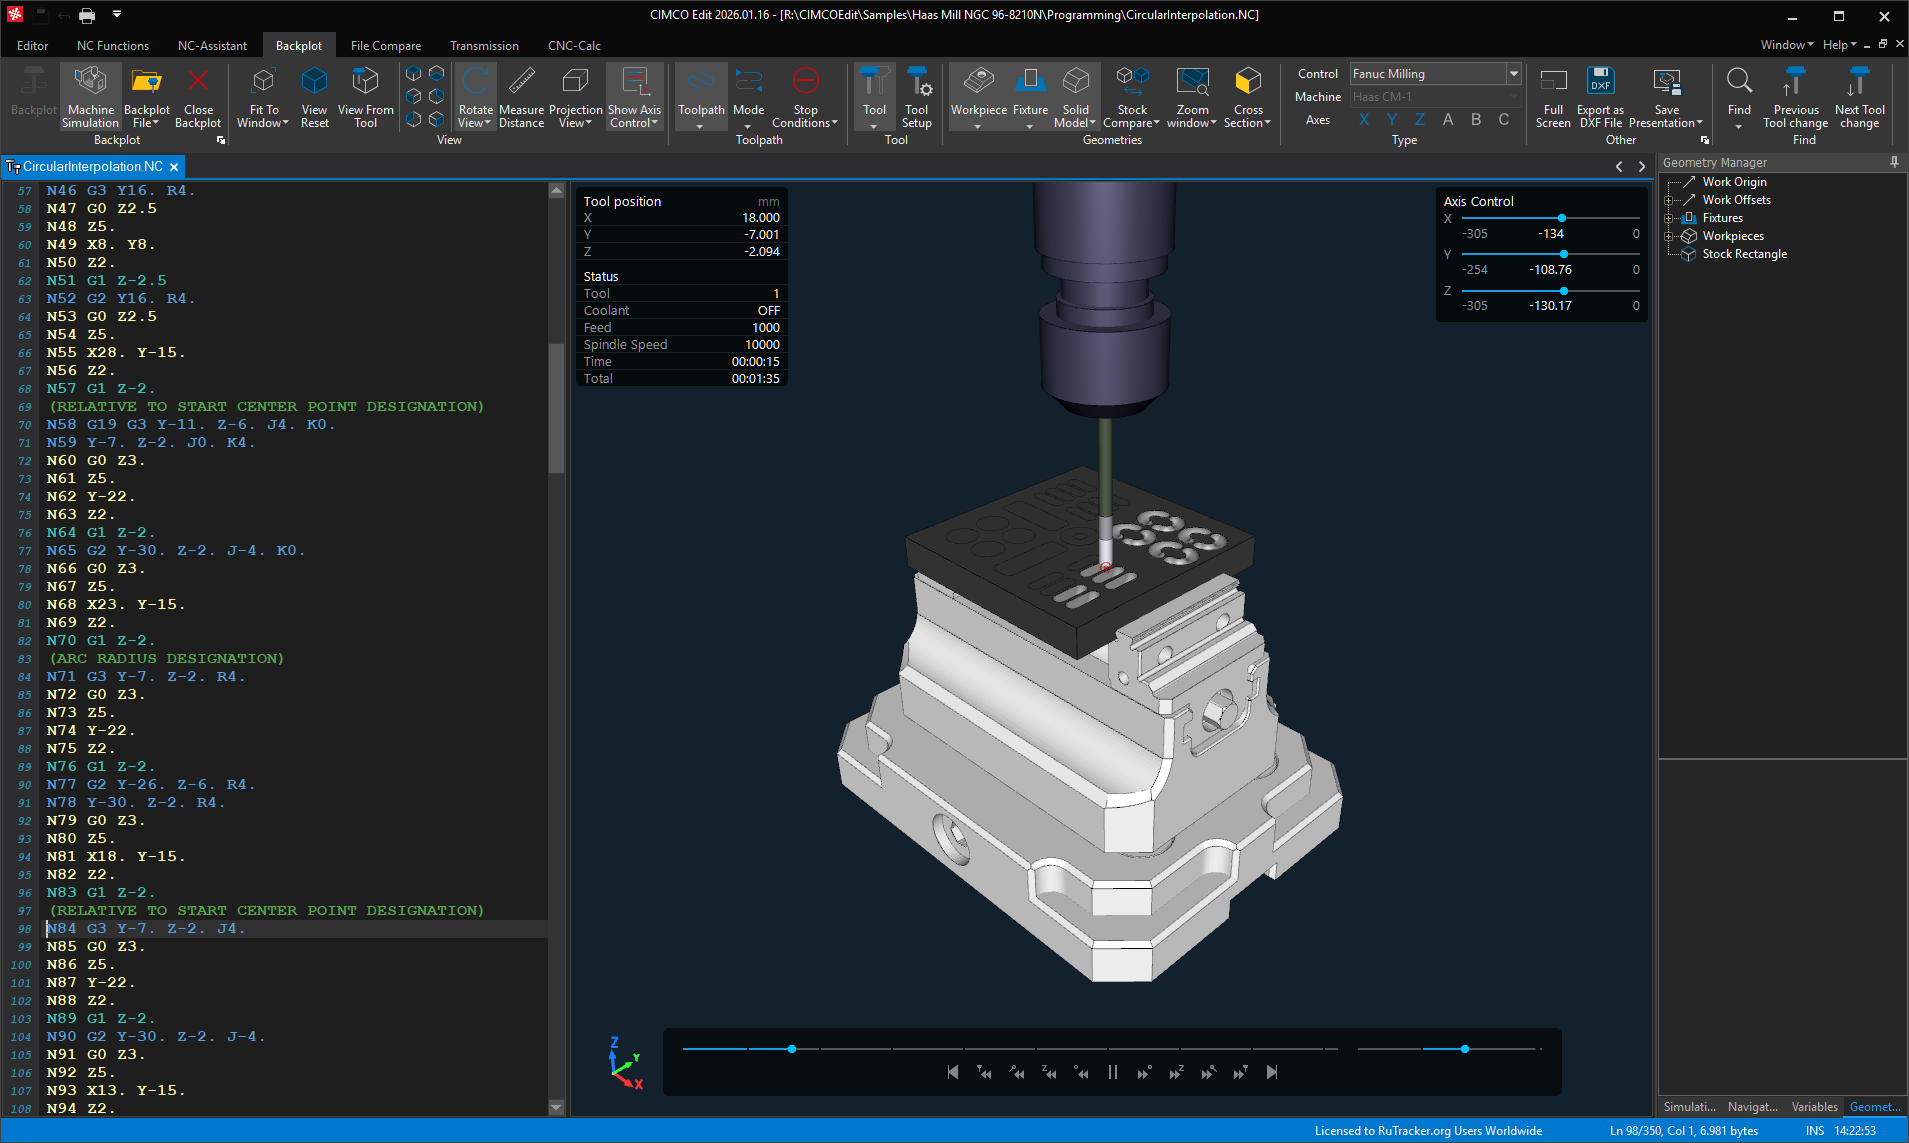1909x1143 pixels.
Task: Close the CircularInterpolation.NC tab
Action: (x=174, y=167)
